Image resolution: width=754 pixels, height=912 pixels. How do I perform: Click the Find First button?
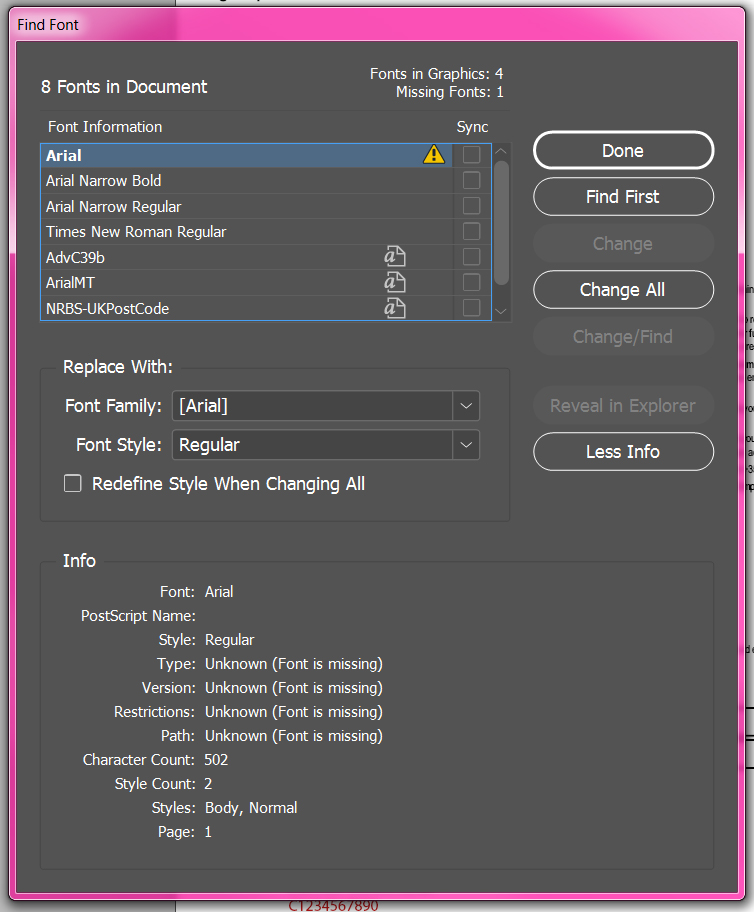623,197
